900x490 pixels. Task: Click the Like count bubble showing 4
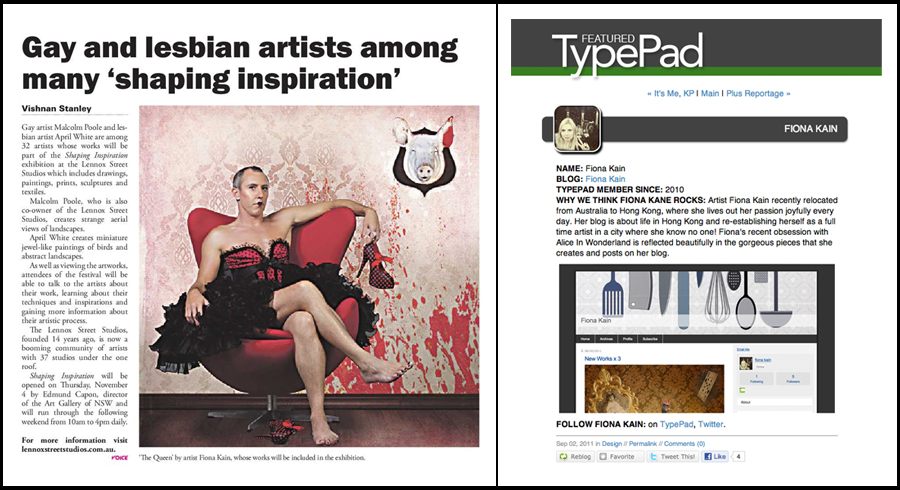coord(738,457)
